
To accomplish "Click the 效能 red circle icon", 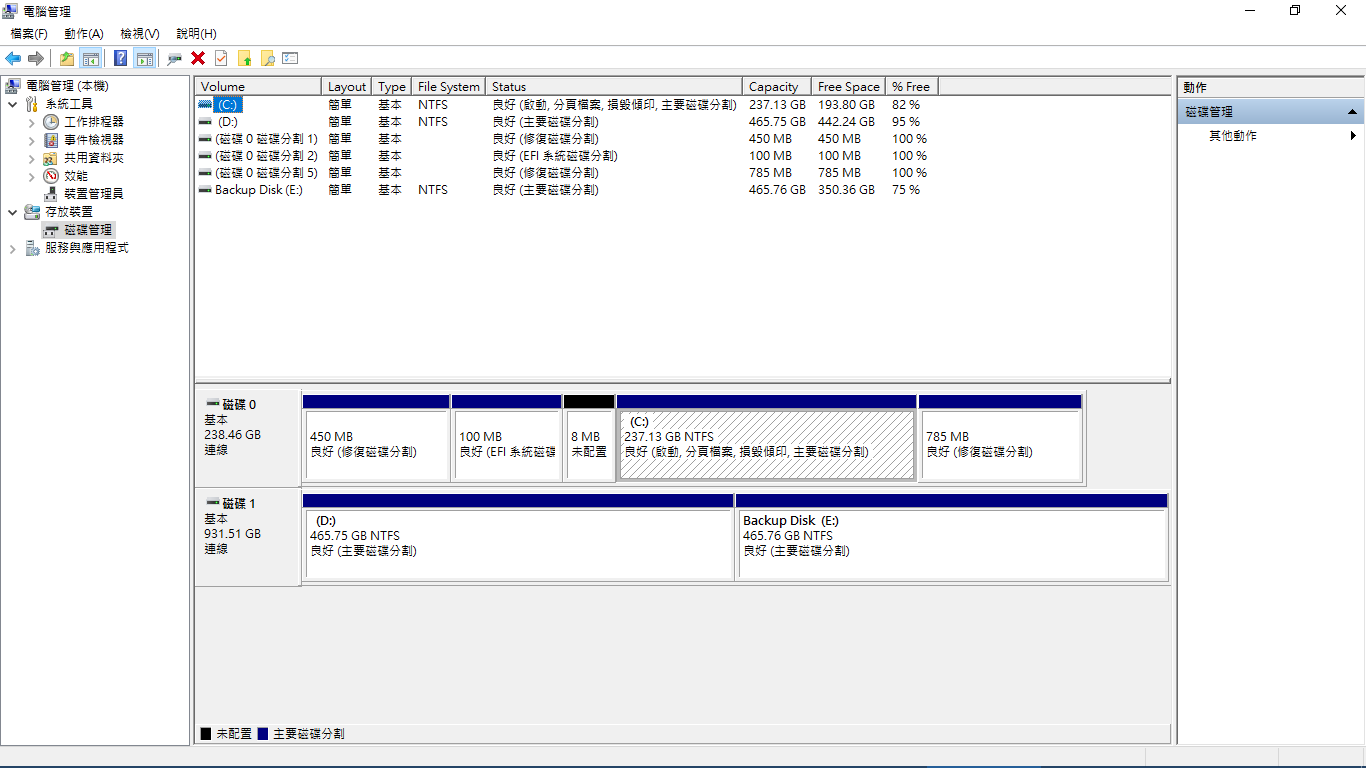I will 51,176.
